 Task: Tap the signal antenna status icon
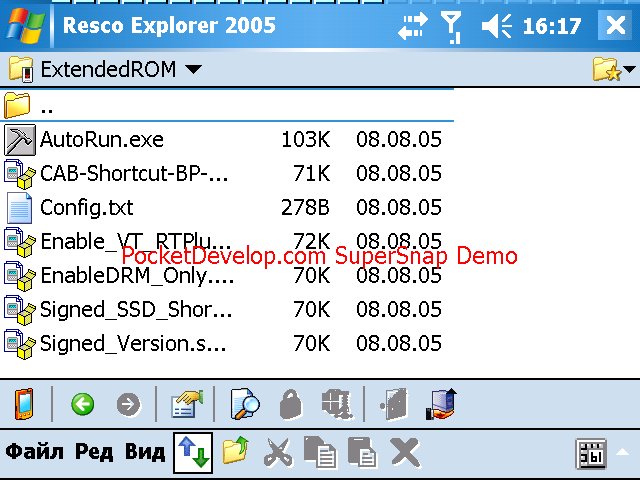451,27
